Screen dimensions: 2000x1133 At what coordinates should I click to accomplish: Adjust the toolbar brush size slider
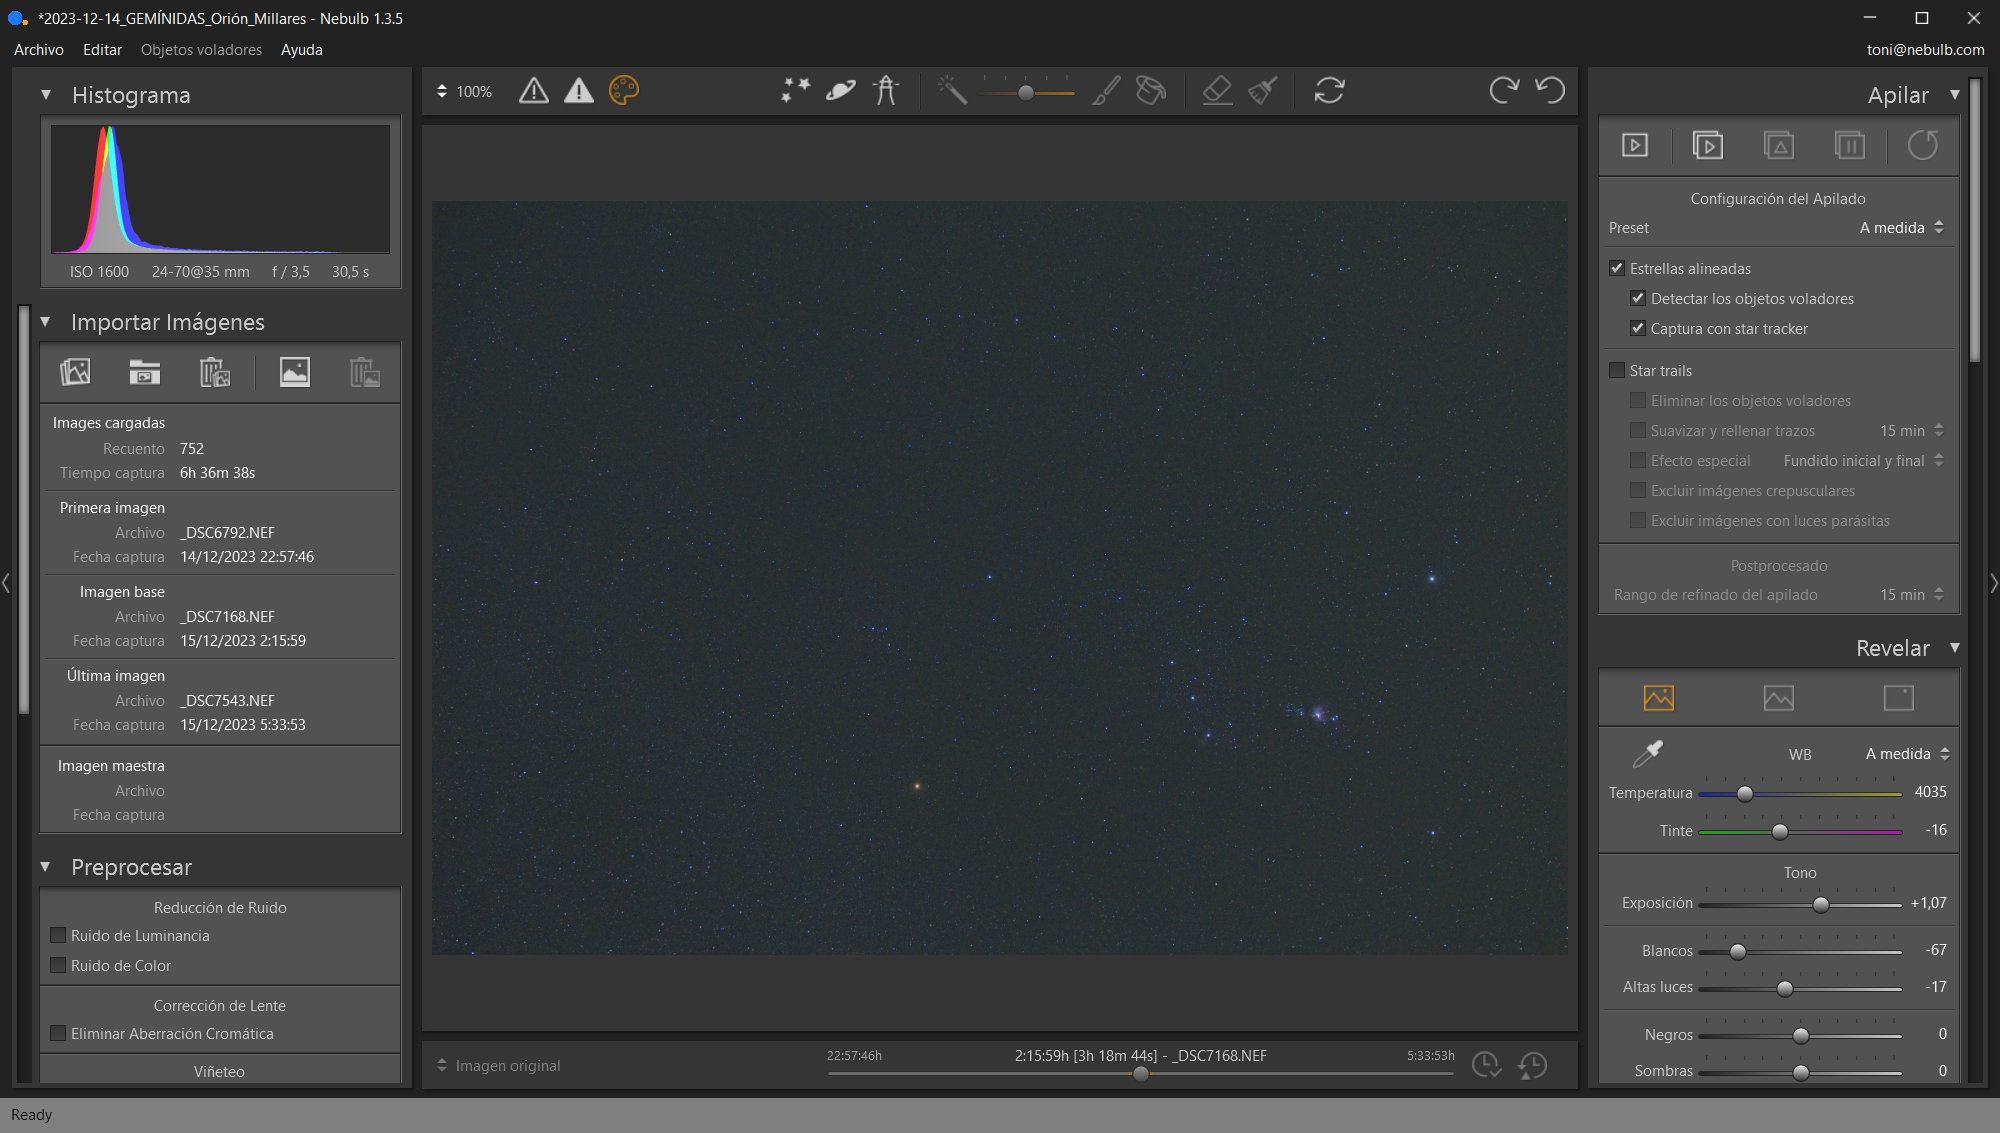pyautogui.click(x=1026, y=93)
